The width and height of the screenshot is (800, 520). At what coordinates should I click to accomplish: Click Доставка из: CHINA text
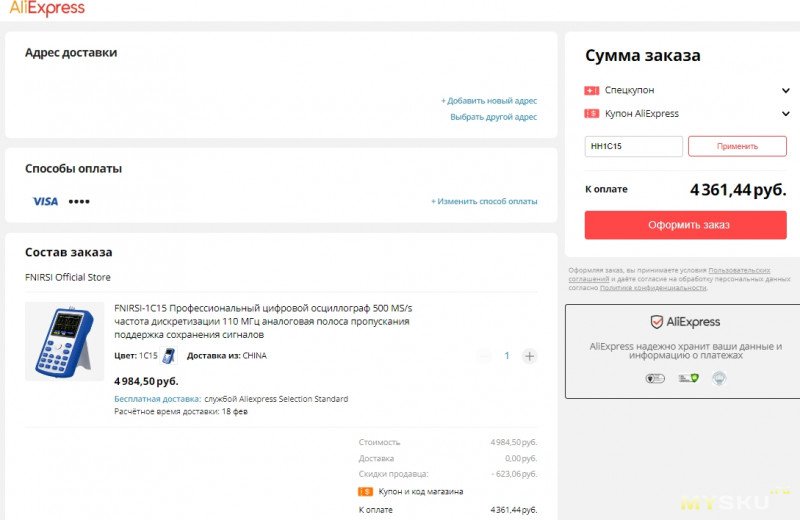227,356
